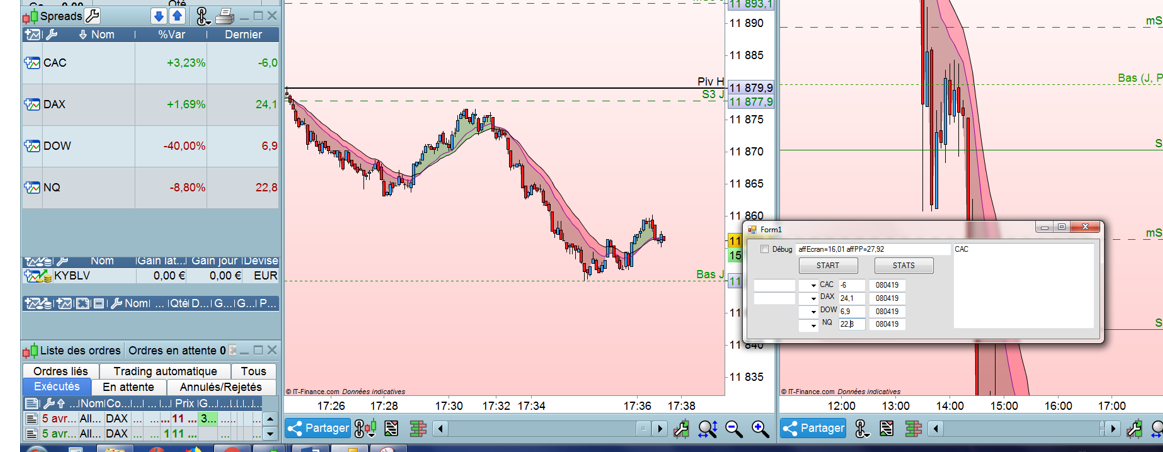
Task: Click the Ordres en attente 0 header
Action: [x=177, y=350]
